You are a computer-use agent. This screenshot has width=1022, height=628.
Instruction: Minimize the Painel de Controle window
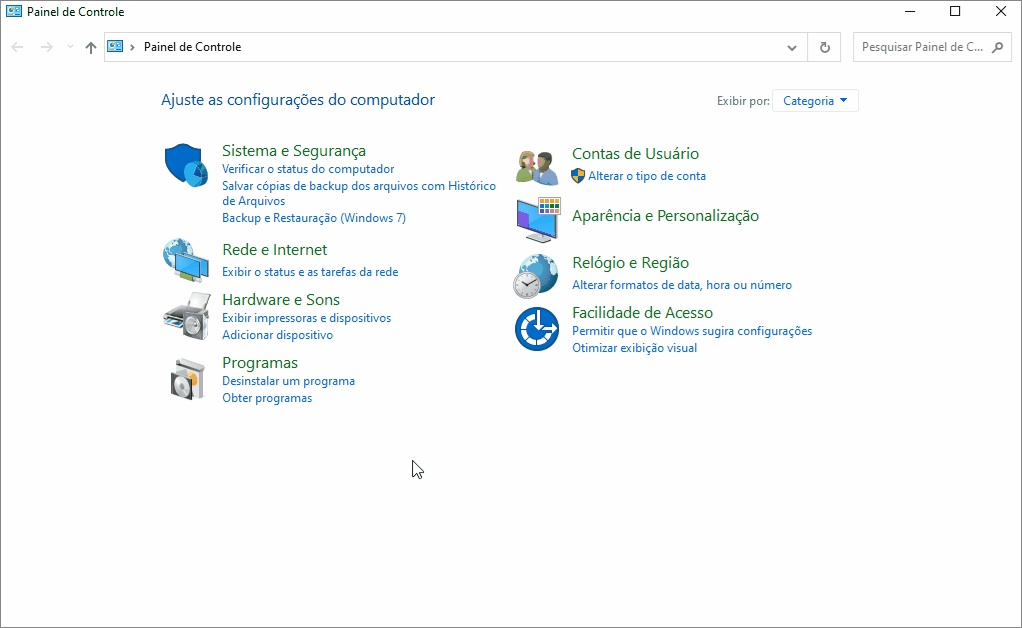click(911, 12)
